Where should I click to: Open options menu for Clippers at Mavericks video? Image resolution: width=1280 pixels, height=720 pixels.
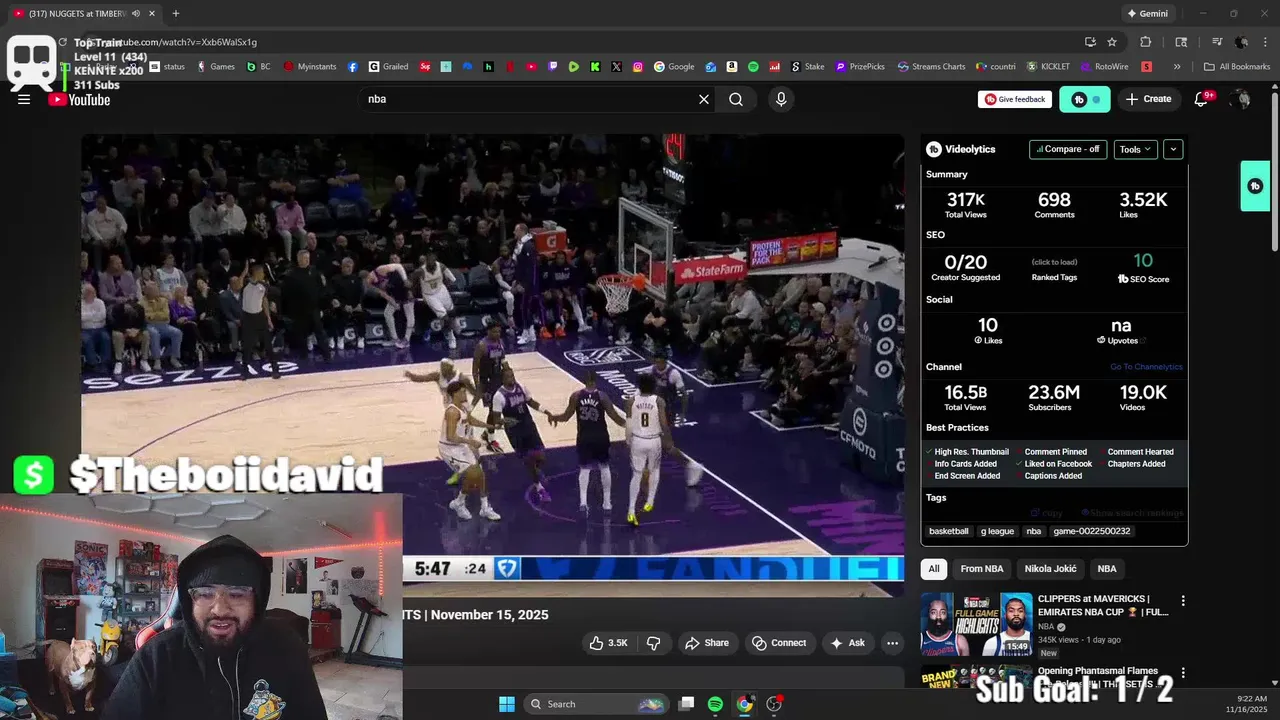click(x=1183, y=601)
